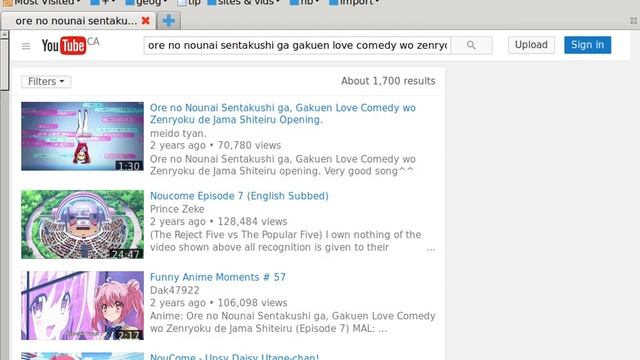Click '2 years ago • 106,098 views' text
This screenshot has width=640, height=360.
pyautogui.click(x=219, y=303)
